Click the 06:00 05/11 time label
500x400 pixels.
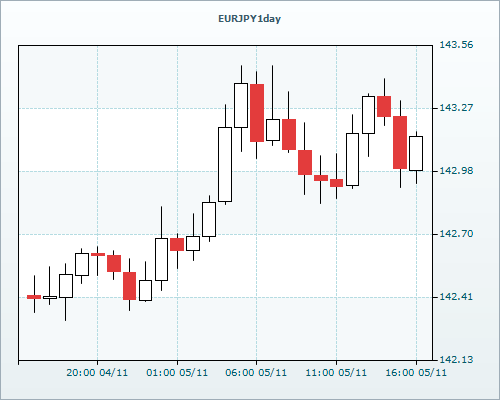coord(256,373)
